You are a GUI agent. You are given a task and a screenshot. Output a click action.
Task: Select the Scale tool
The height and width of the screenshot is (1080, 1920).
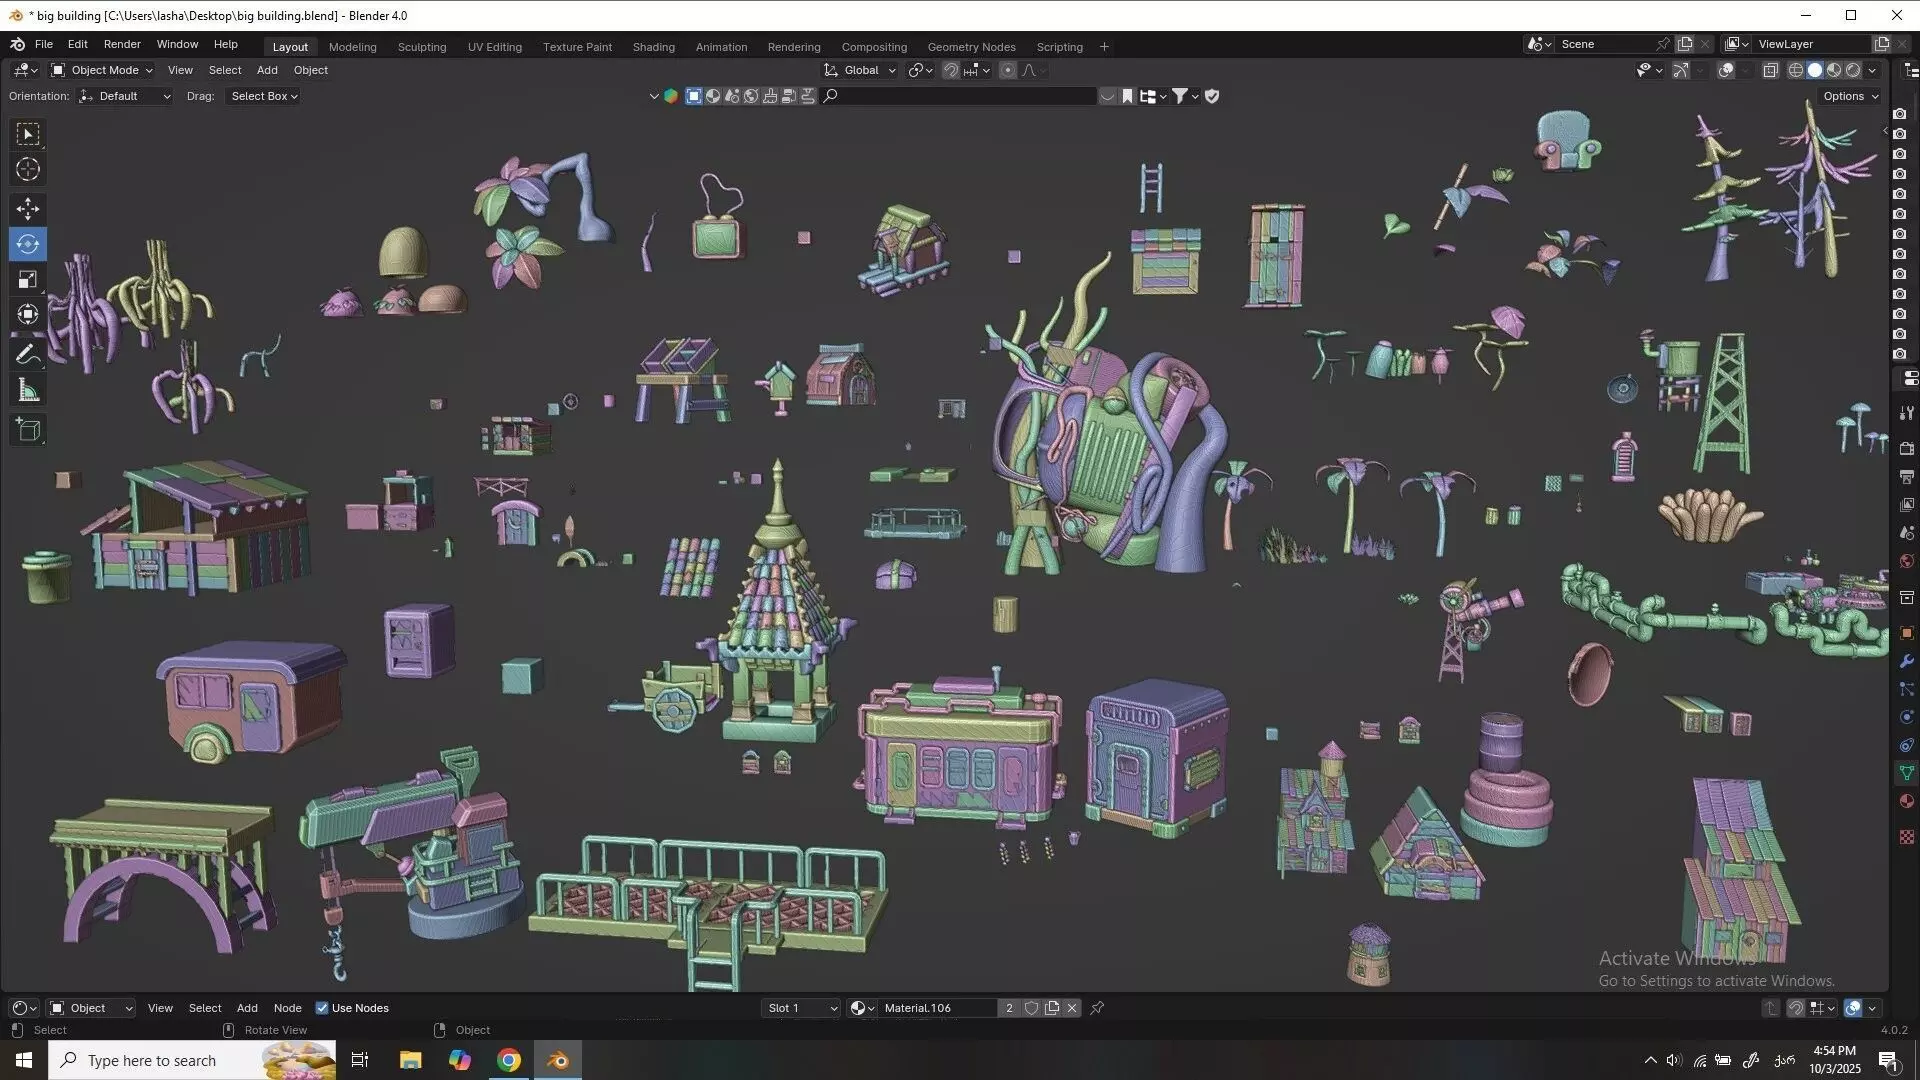(x=28, y=280)
